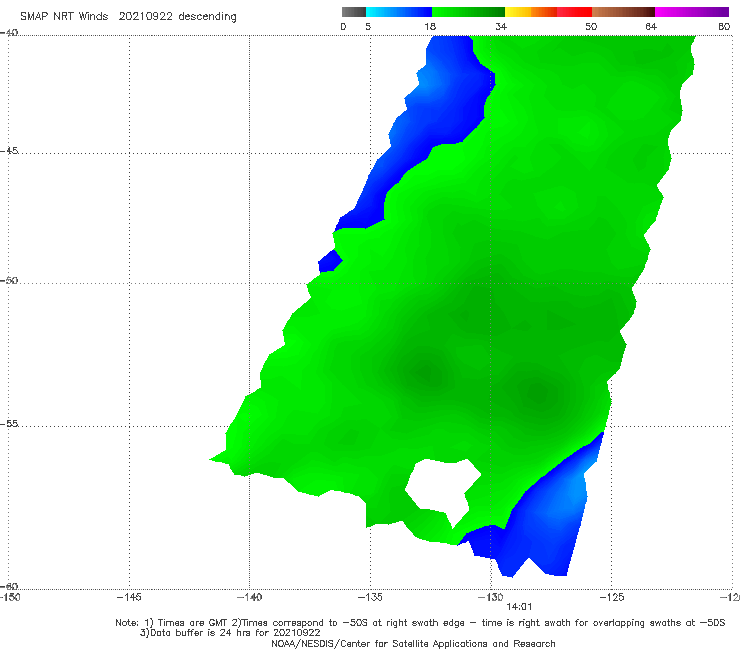The image size is (740, 650).
Task: Click the longitude label '-140'
Action: 249,597
